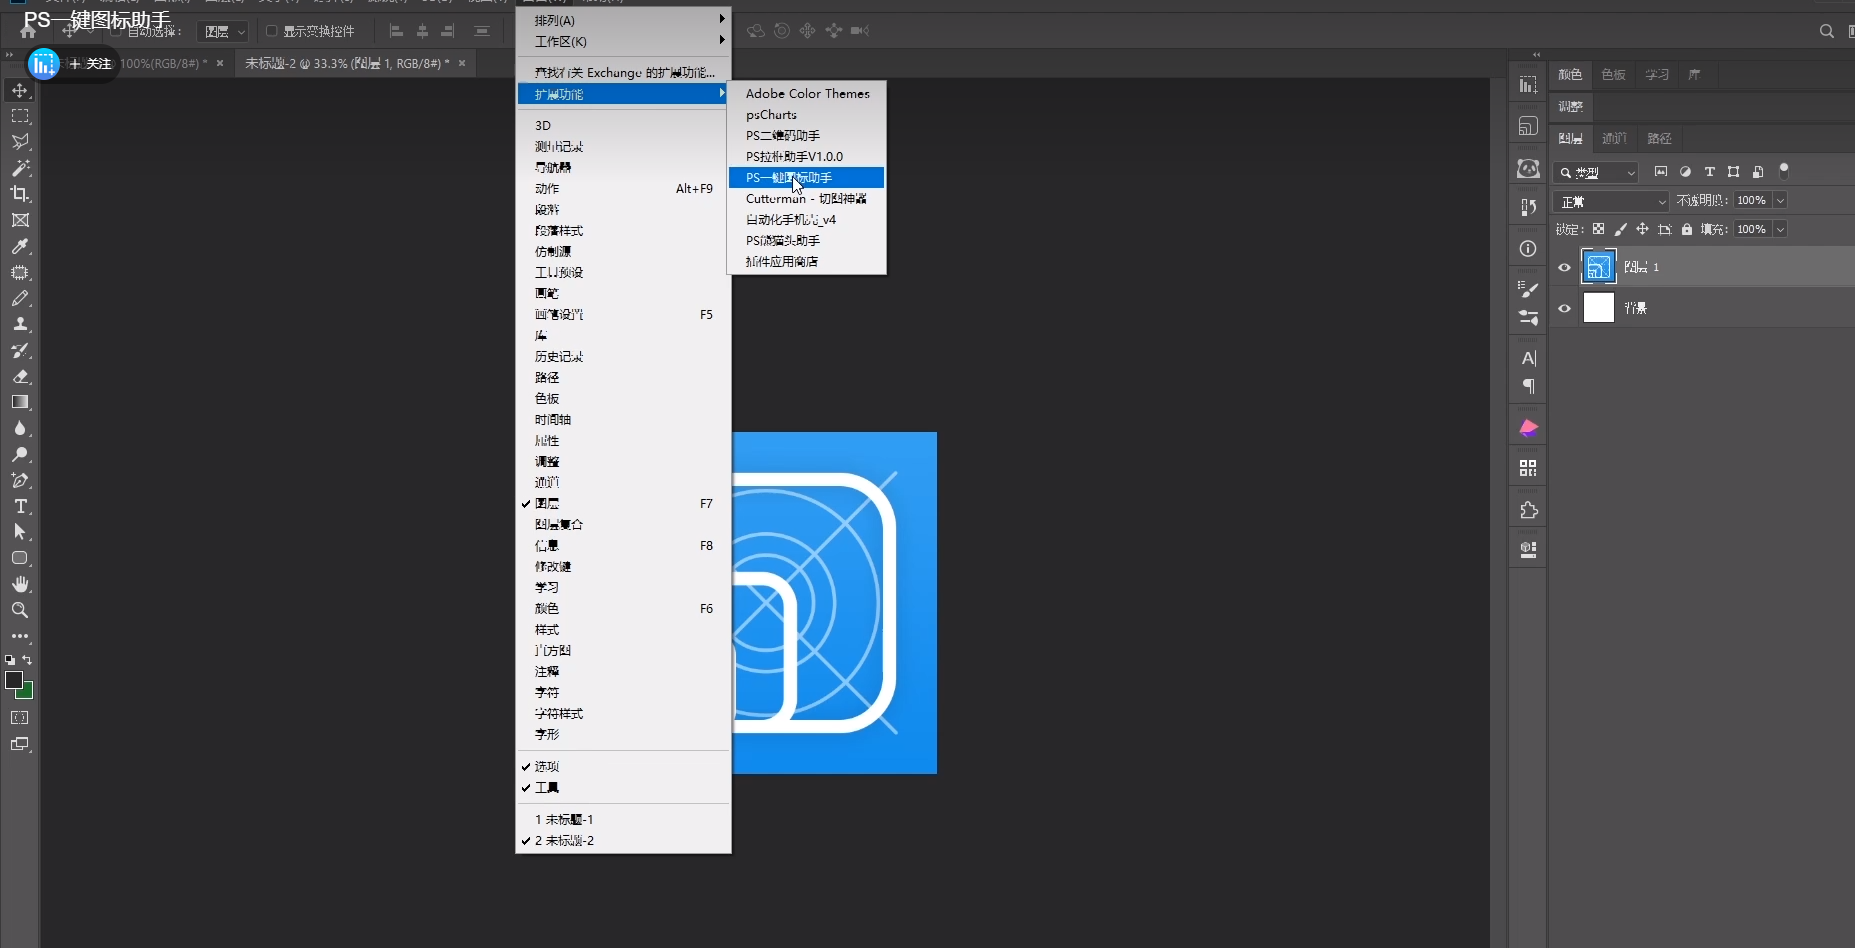The width and height of the screenshot is (1855, 948).
Task: Select the History Brush tool
Action: [20, 350]
